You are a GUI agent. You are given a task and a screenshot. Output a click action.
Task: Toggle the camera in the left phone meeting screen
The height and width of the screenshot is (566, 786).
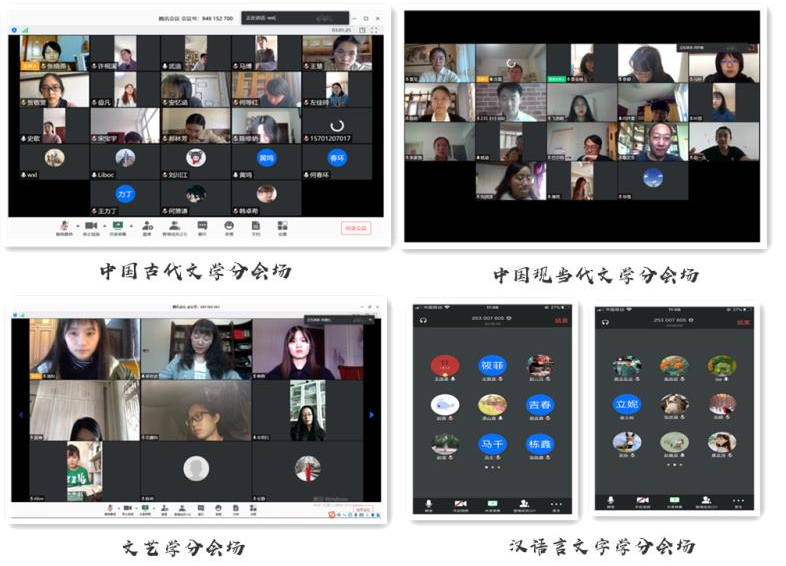point(461,503)
